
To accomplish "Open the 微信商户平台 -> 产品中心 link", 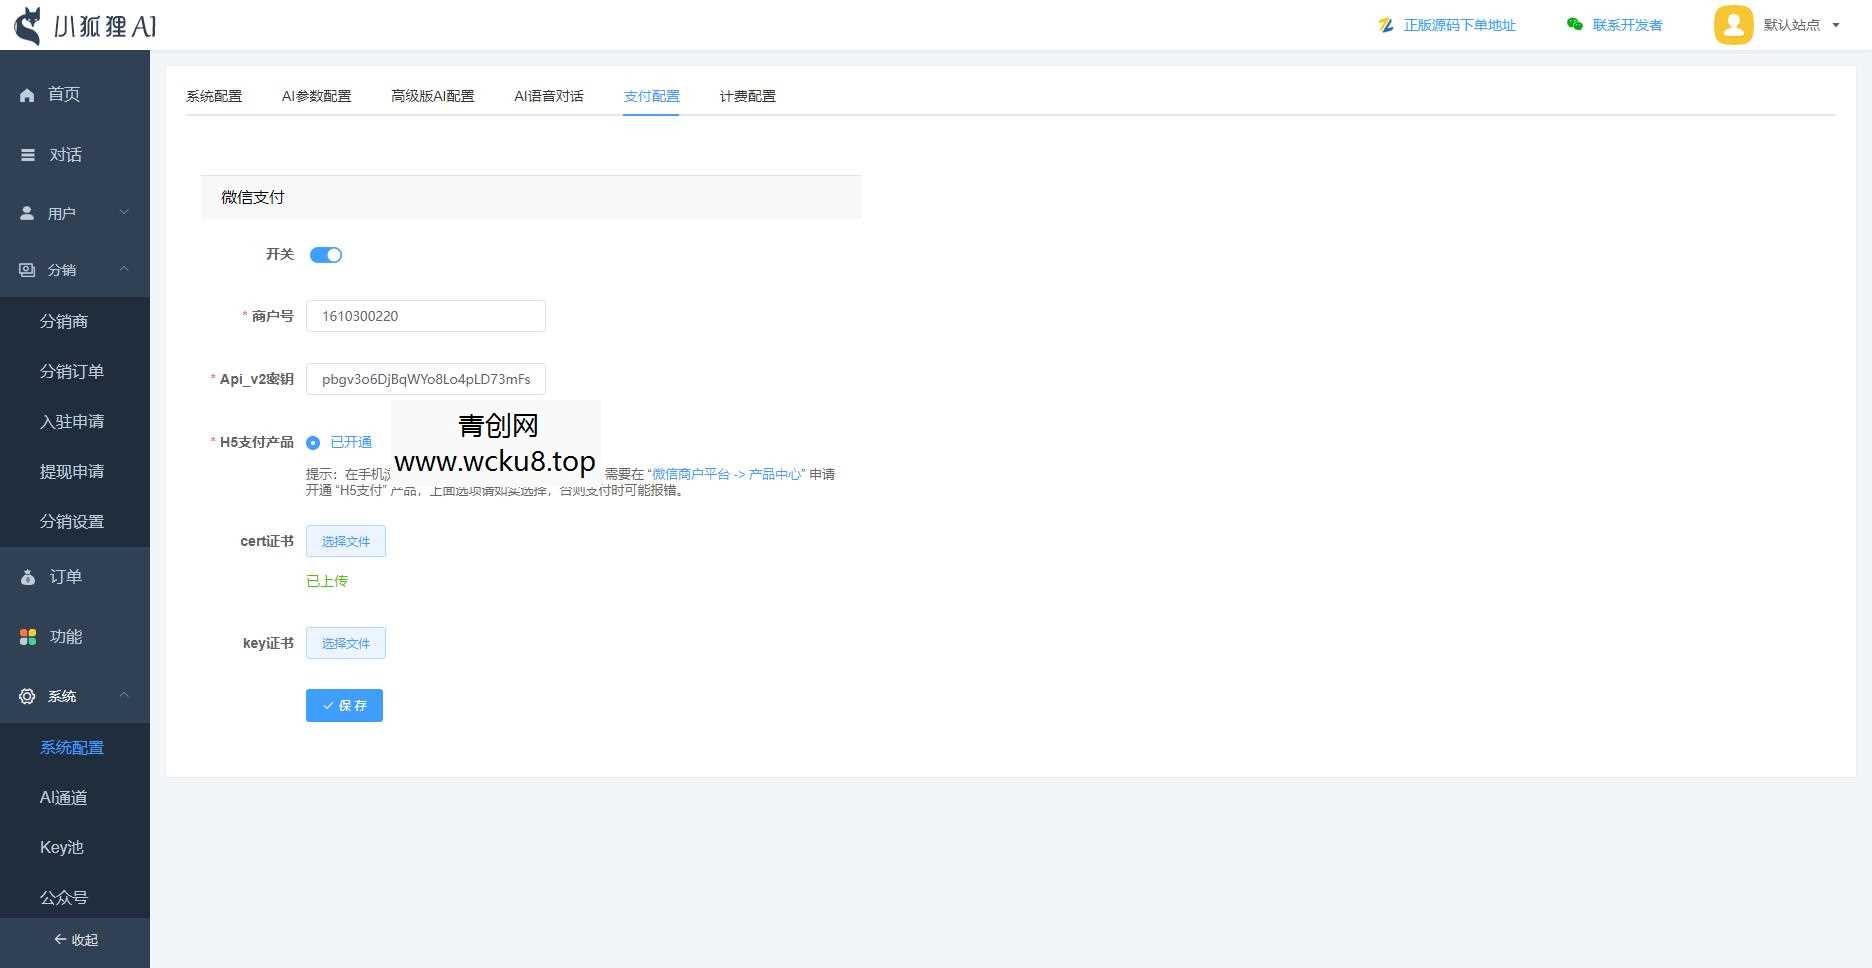I will click(x=725, y=474).
